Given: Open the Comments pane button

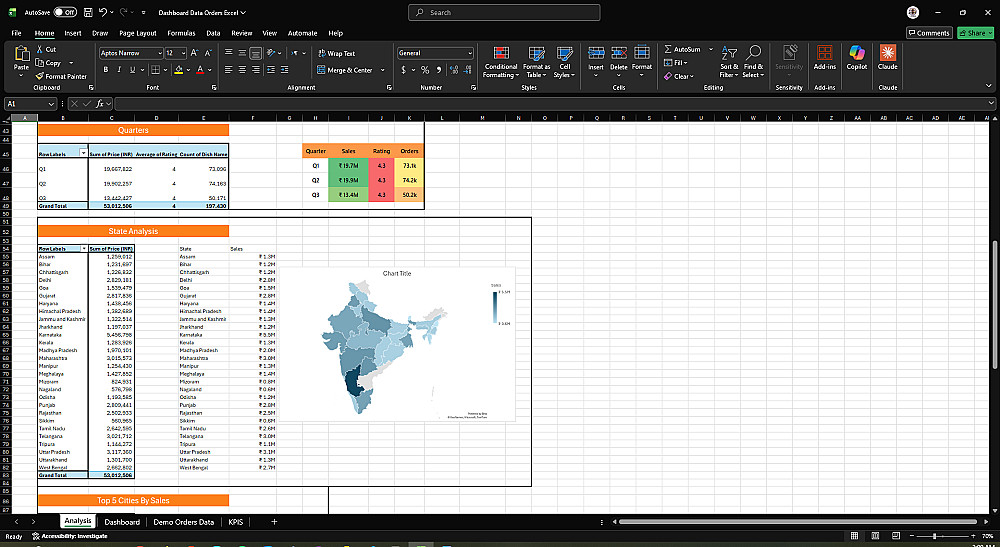Looking at the screenshot, I should tap(929, 33).
